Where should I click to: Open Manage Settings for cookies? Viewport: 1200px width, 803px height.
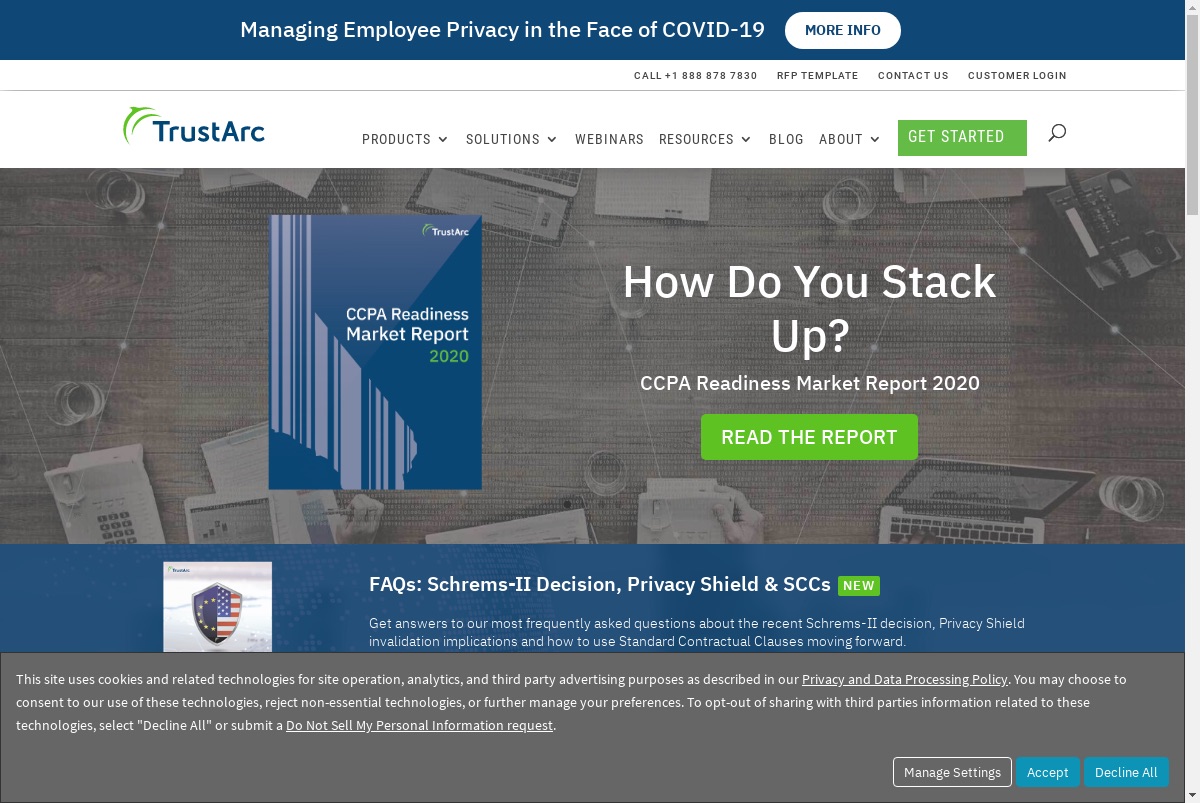coord(952,772)
